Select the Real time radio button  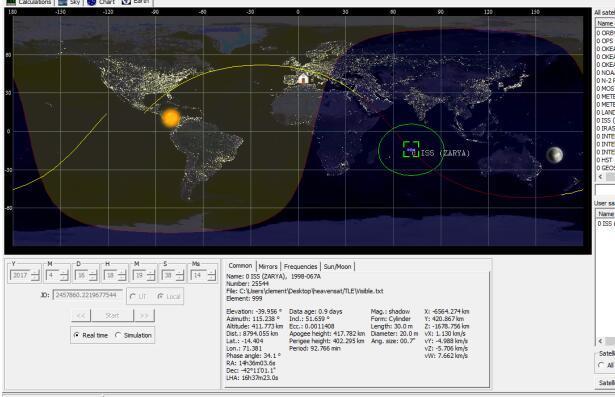(x=91, y=335)
